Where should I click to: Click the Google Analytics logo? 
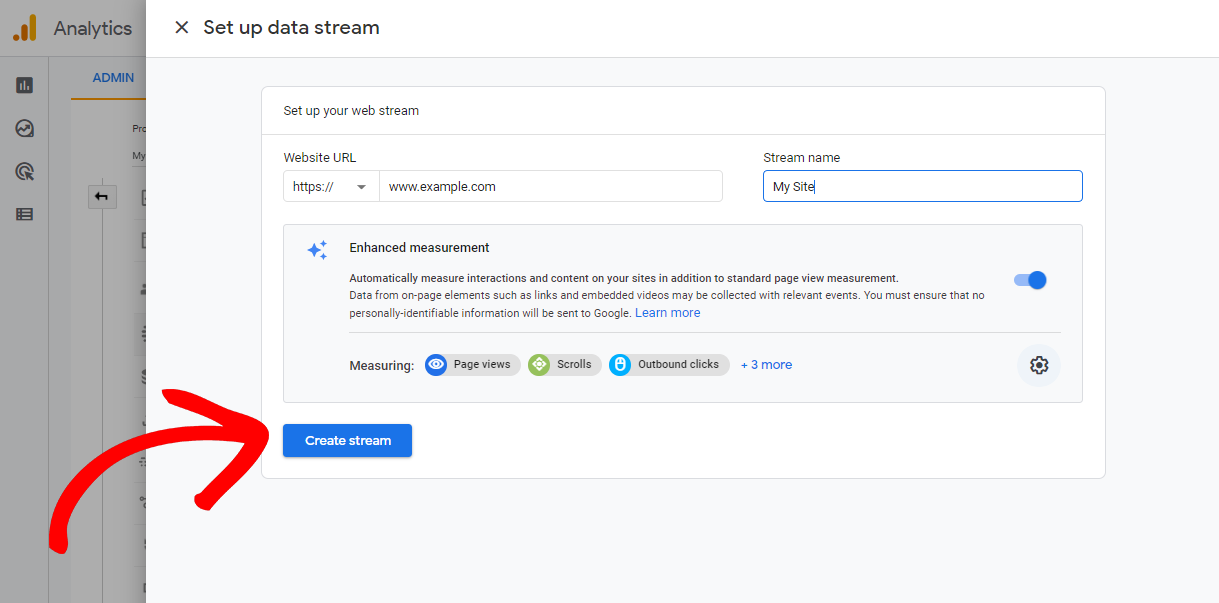25,28
